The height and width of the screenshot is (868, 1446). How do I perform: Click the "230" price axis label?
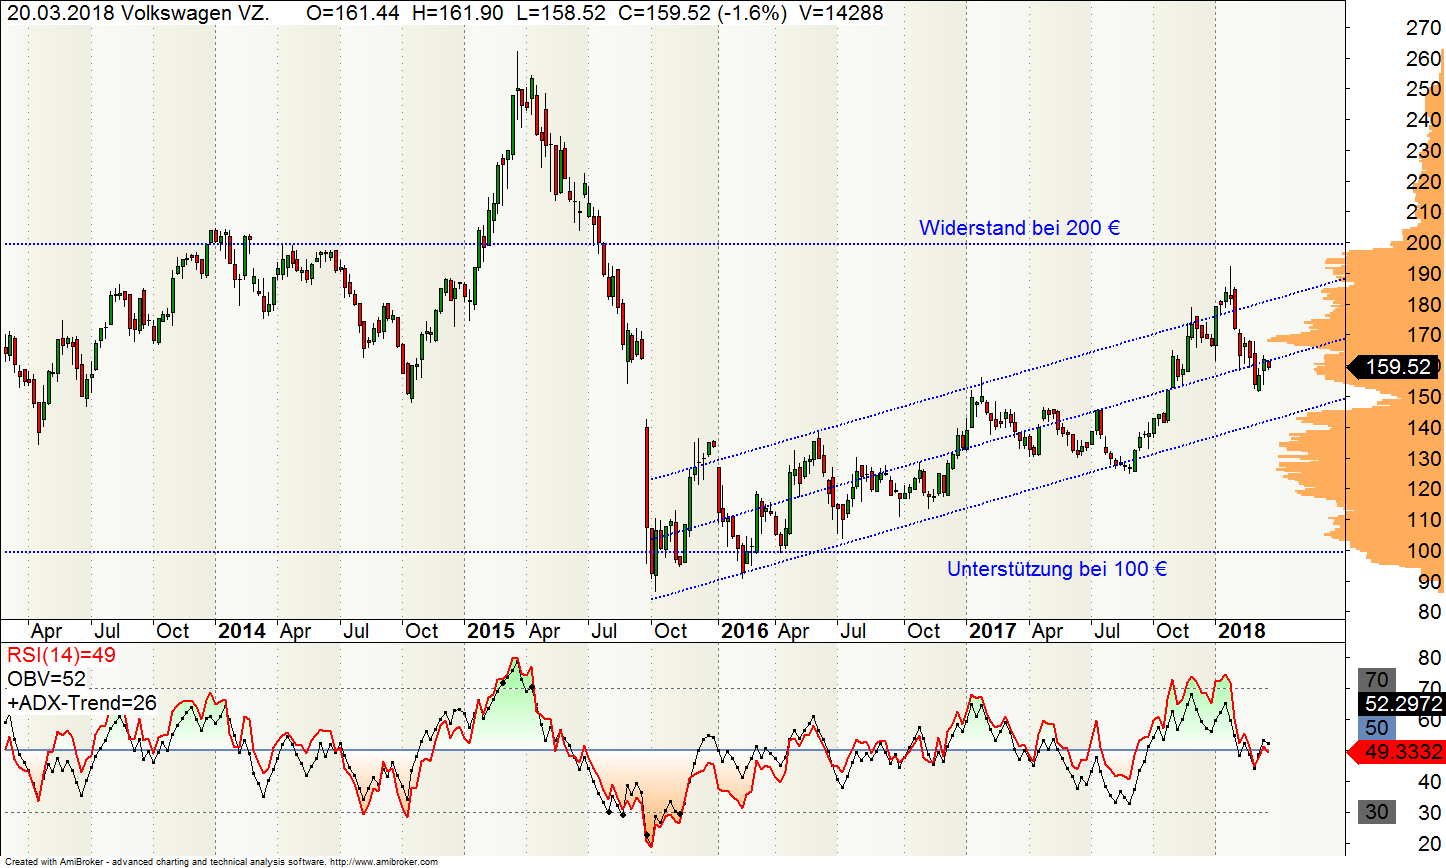(1424, 152)
